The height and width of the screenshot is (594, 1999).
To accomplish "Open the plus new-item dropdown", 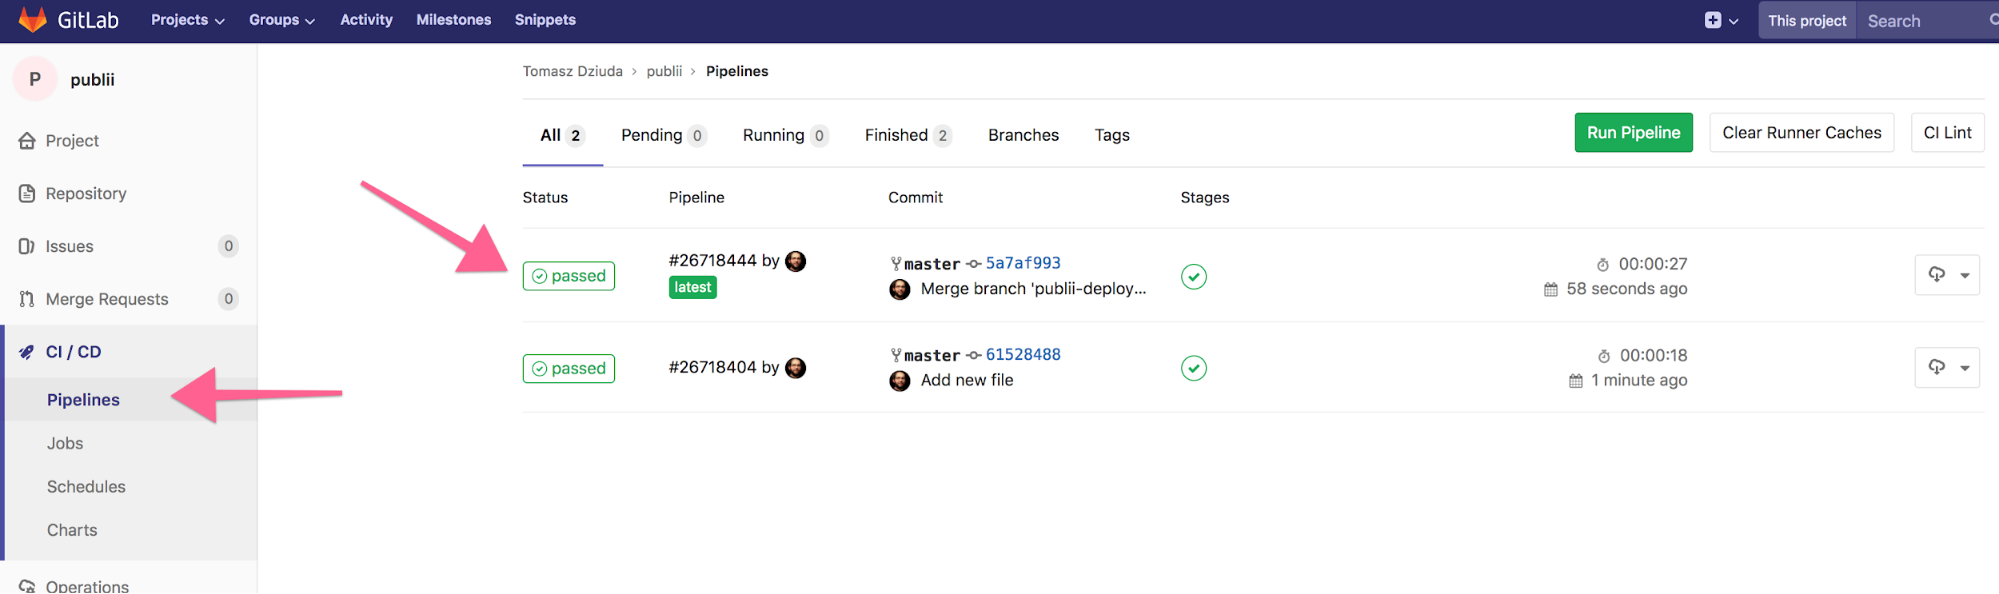I will (1720, 20).
